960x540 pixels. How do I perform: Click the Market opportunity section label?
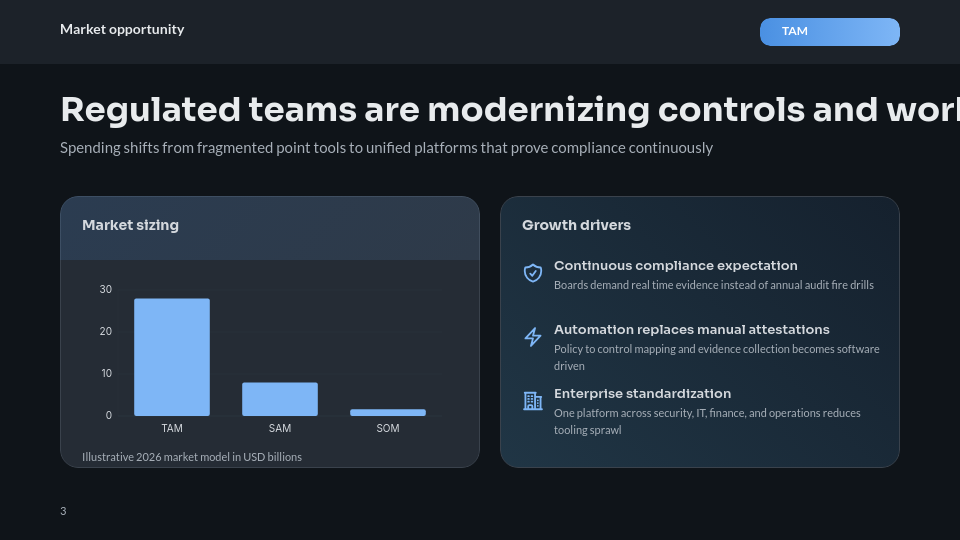(122, 29)
